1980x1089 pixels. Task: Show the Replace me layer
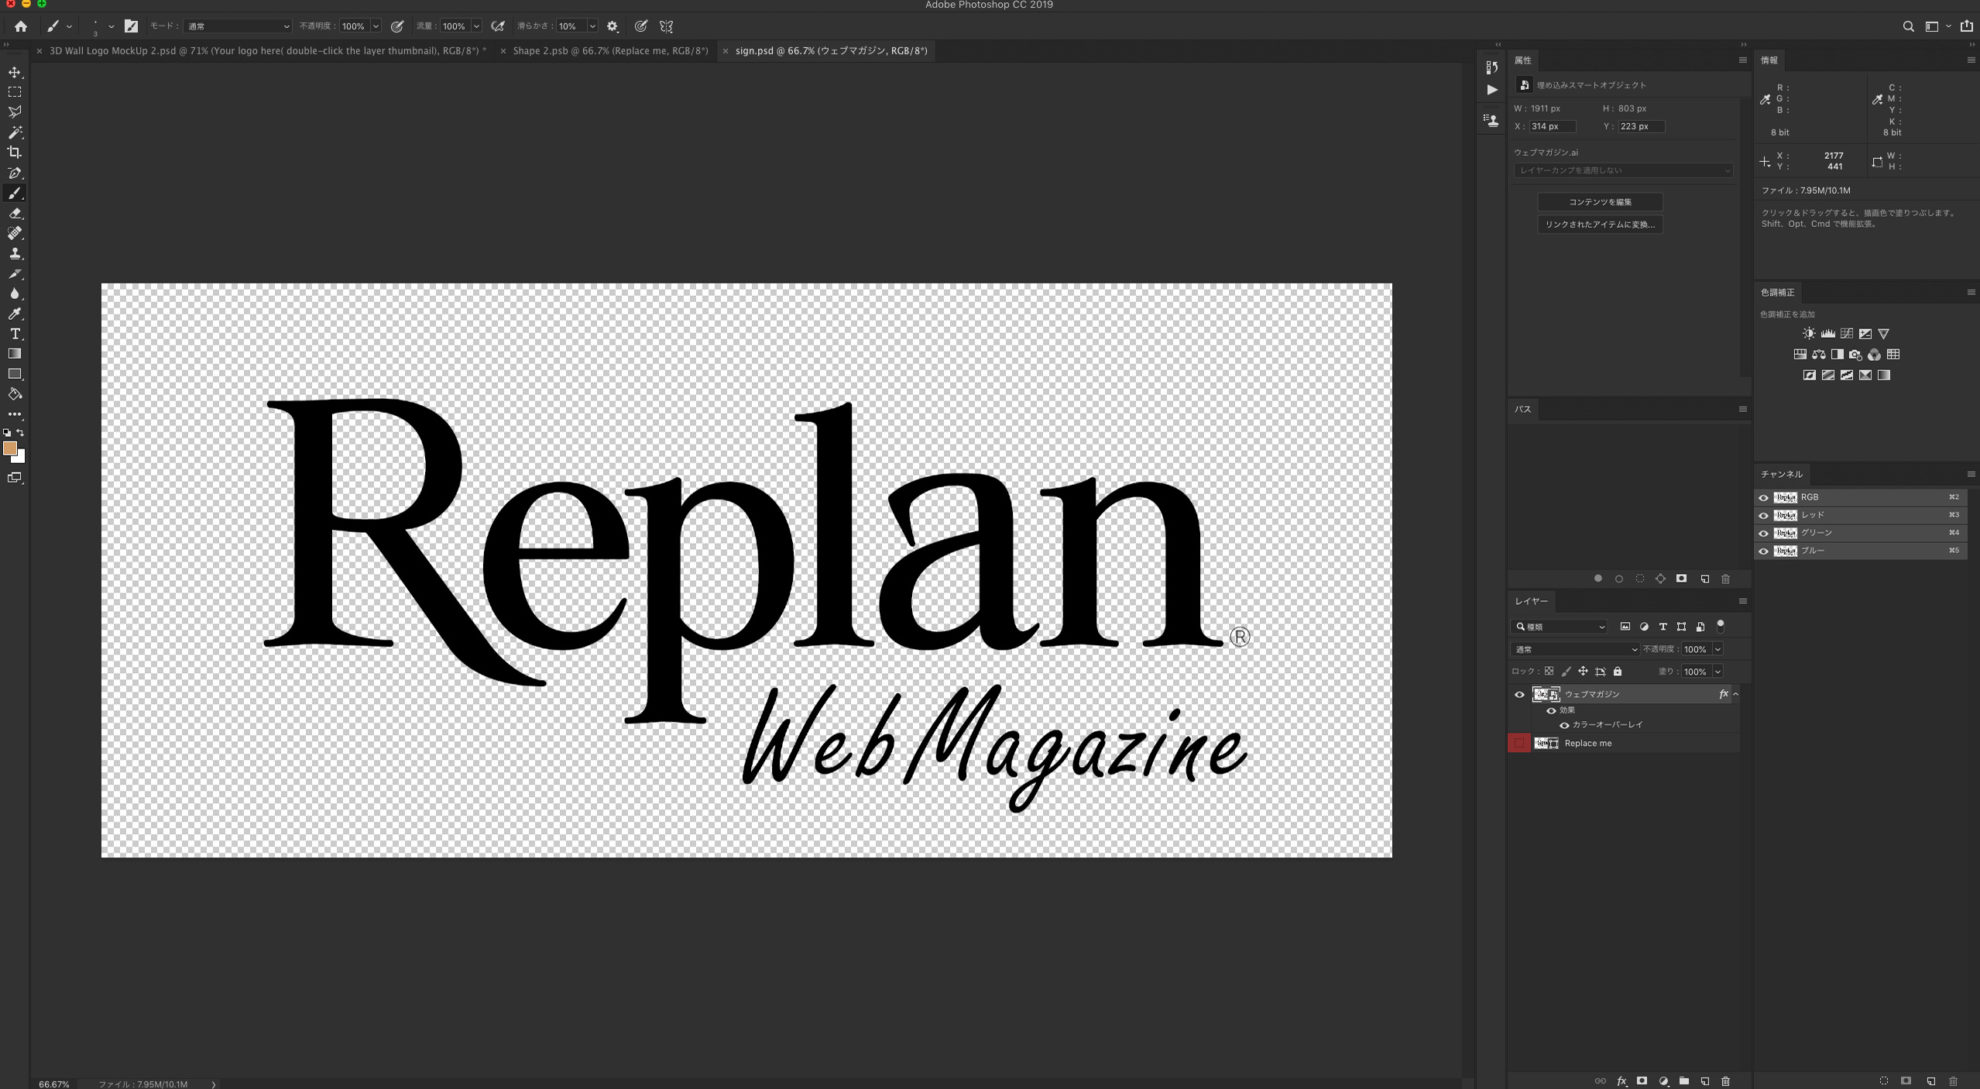pos(1519,743)
